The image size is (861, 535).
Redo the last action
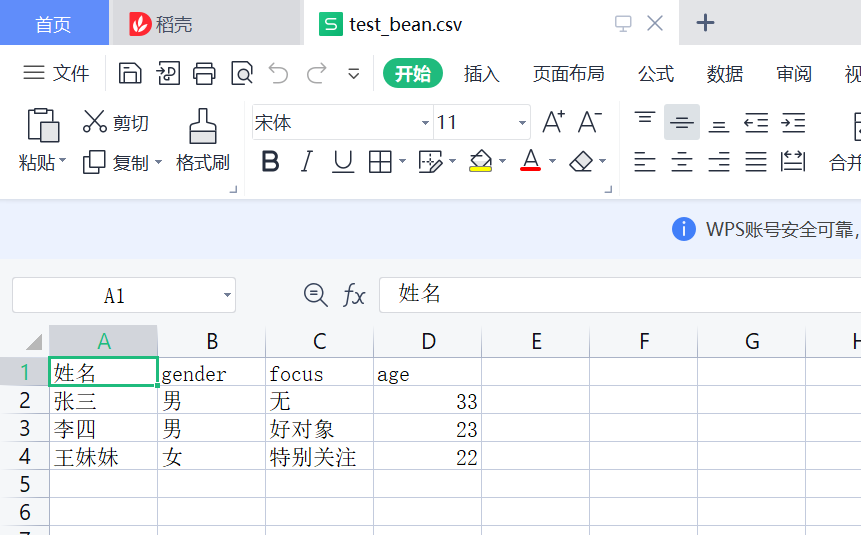coord(316,73)
